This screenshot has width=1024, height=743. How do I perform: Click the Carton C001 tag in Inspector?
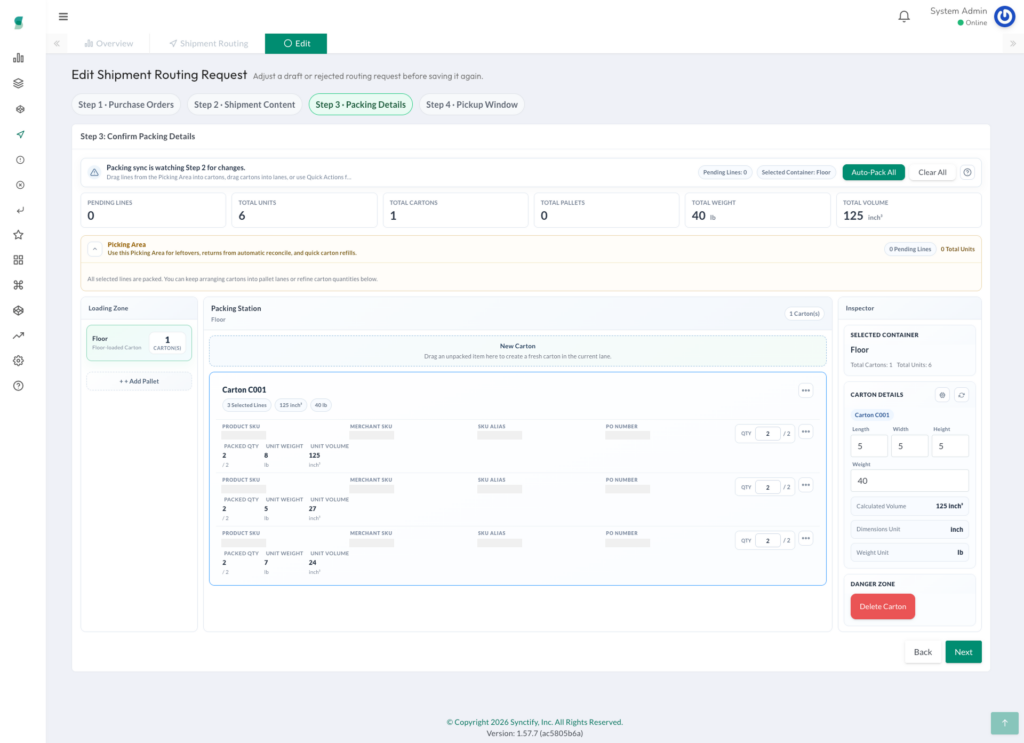point(872,415)
